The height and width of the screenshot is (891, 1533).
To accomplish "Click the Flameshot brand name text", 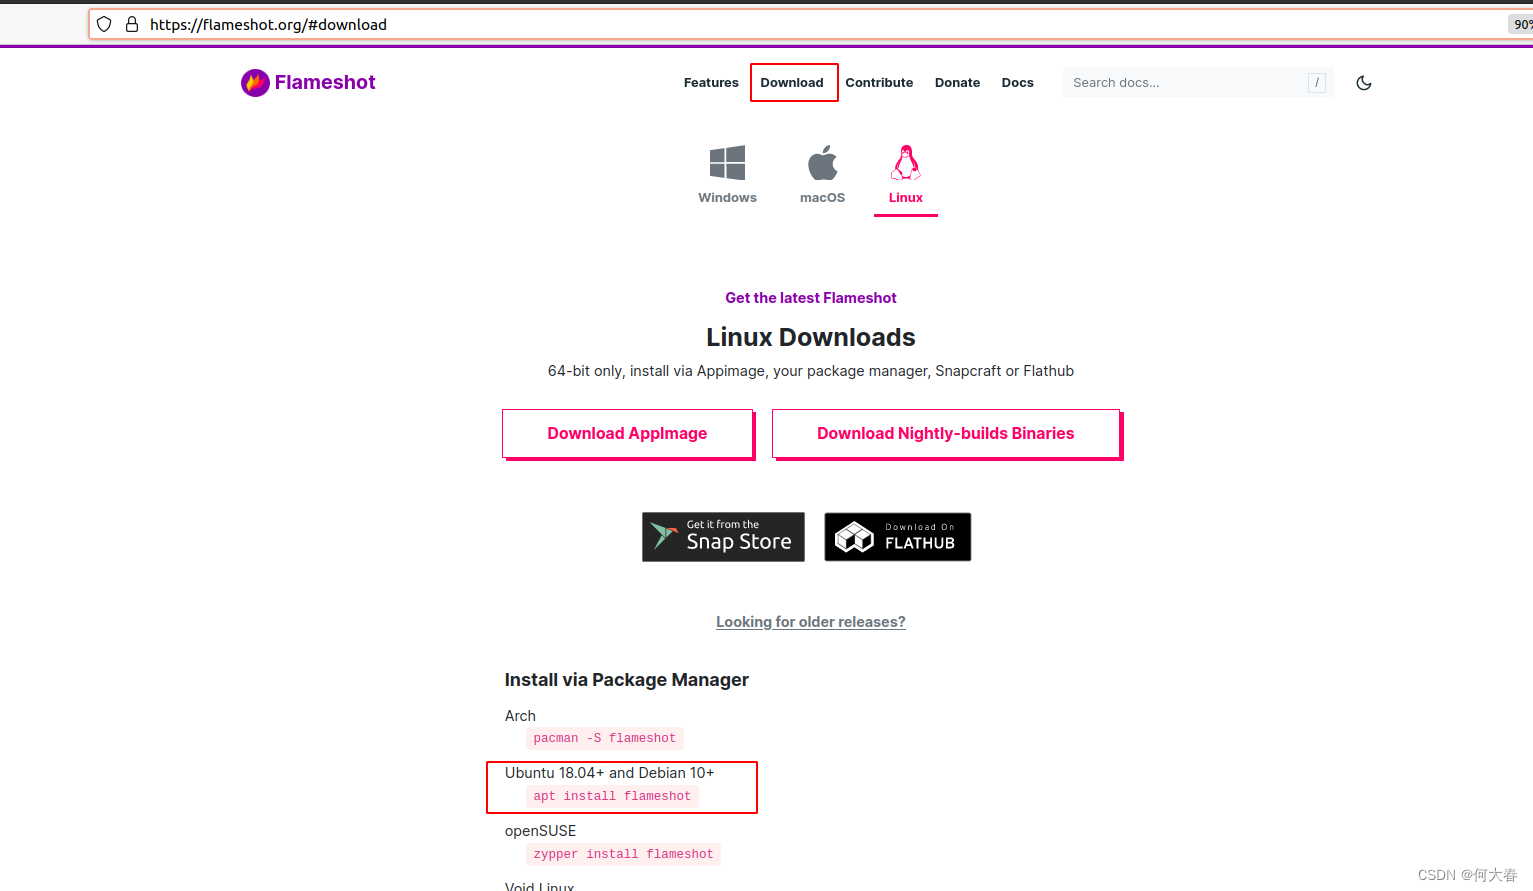I will tap(325, 83).
